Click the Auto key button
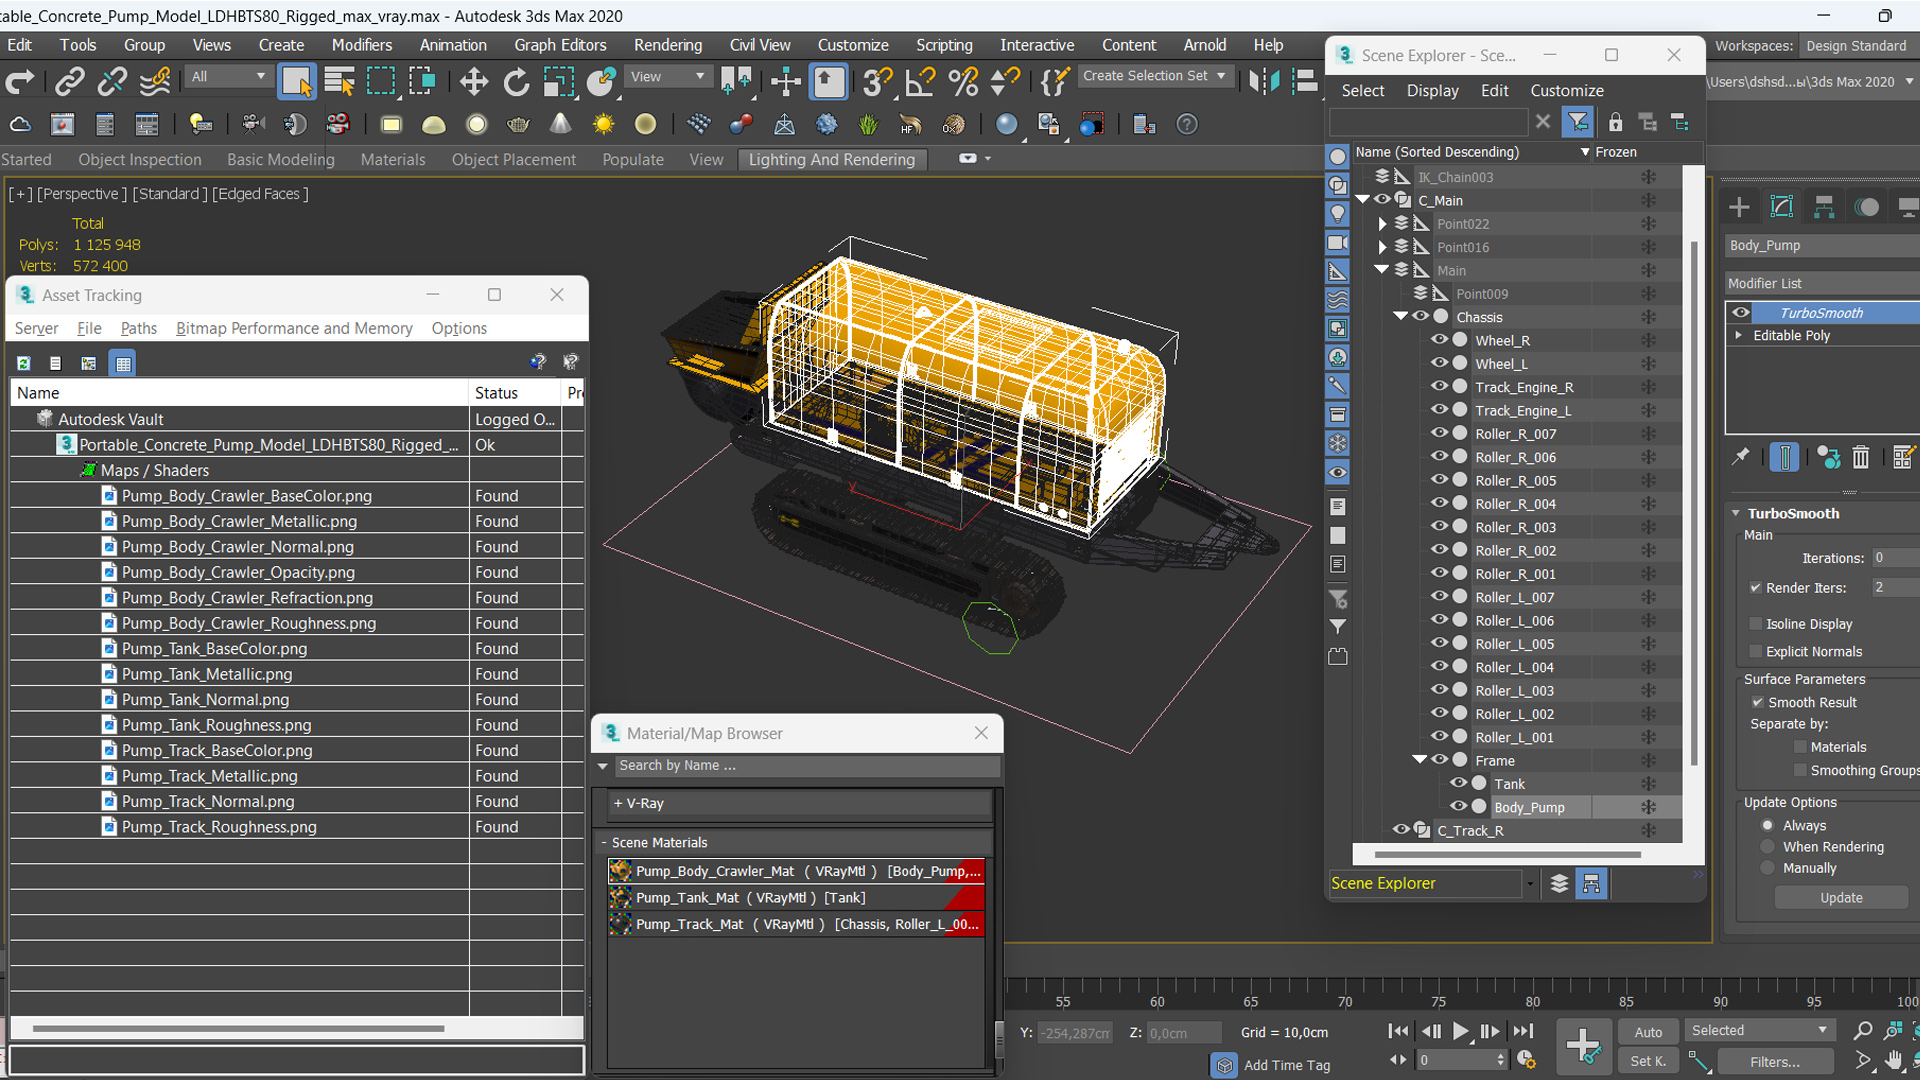 pyautogui.click(x=1648, y=1032)
